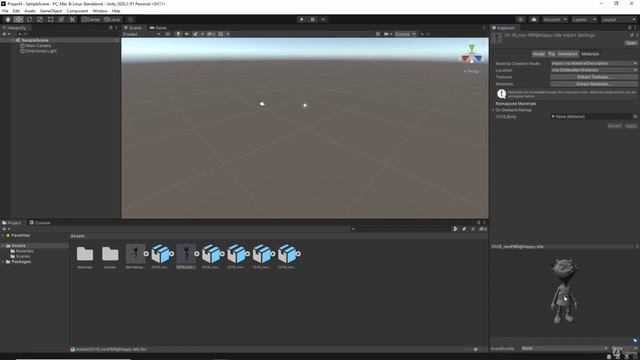Viewport: 640px width, 360px height.
Task: Toggle the Hierarchy panel lock
Action: coord(110,28)
